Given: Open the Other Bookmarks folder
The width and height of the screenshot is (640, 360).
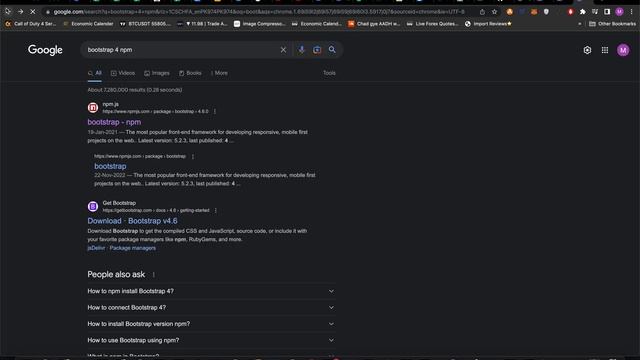Looking at the screenshot, I should pos(612,24).
